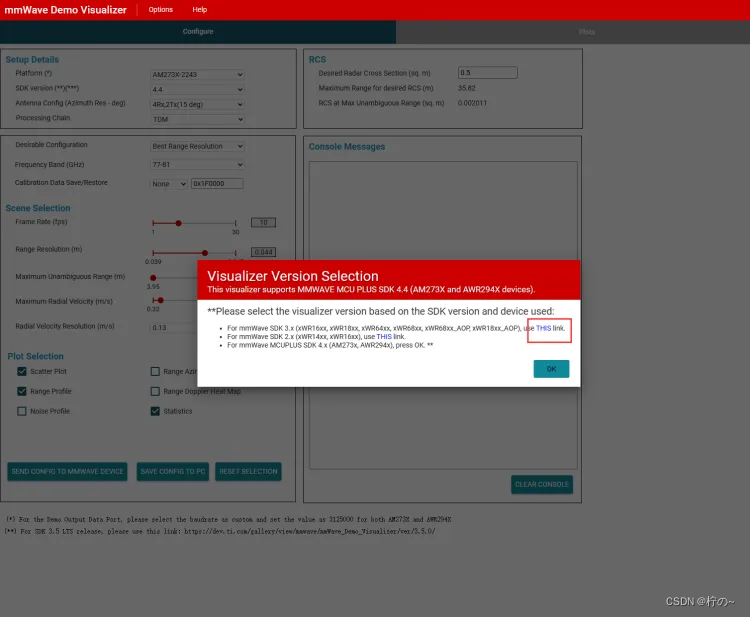Open the Options menu
Image resolution: width=750 pixels, height=617 pixels.
click(161, 10)
